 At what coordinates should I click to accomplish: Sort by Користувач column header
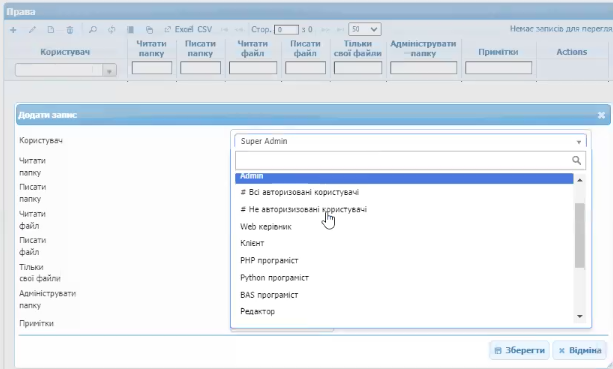(65, 52)
